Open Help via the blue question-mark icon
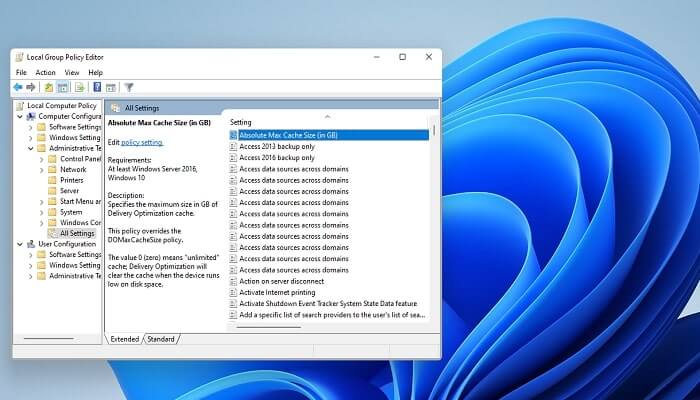Viewport: 700px width, 400px height. [97, 87]
